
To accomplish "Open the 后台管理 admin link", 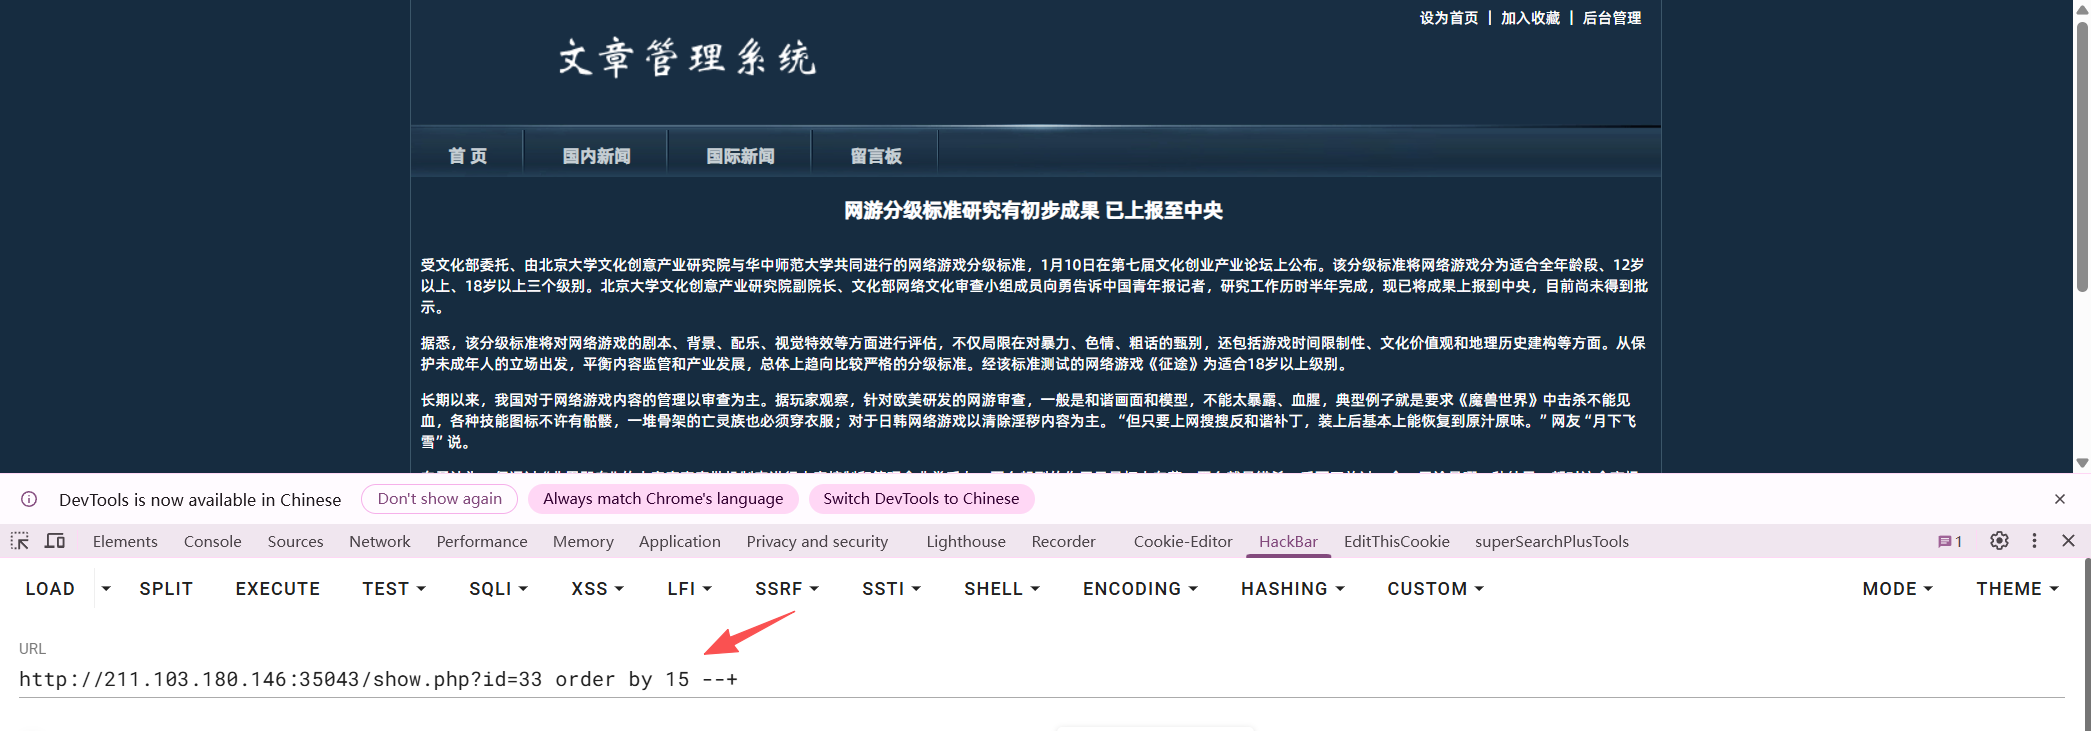I will (x=1611, y=18).
